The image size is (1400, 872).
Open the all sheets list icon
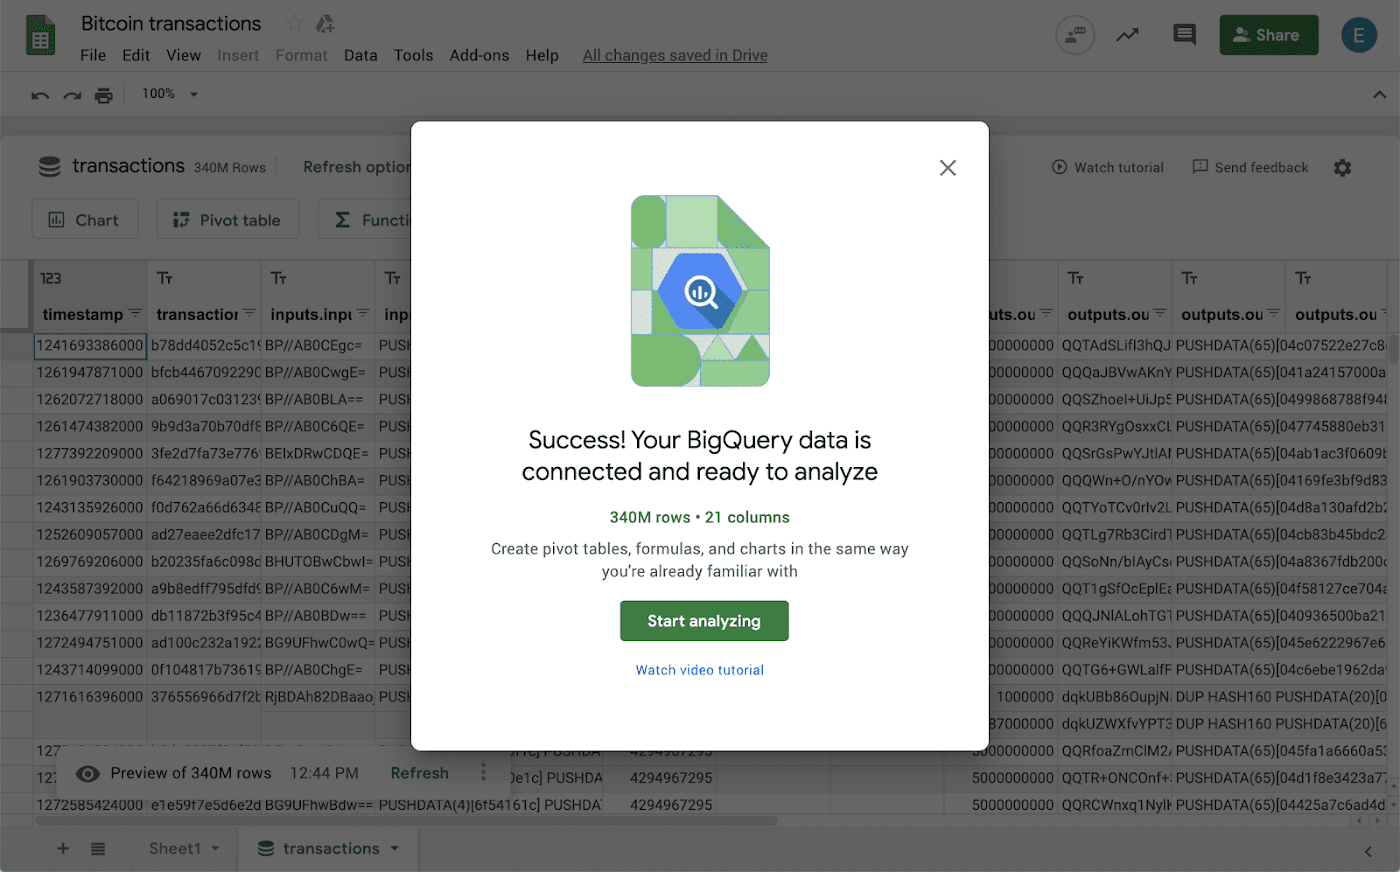98,848
